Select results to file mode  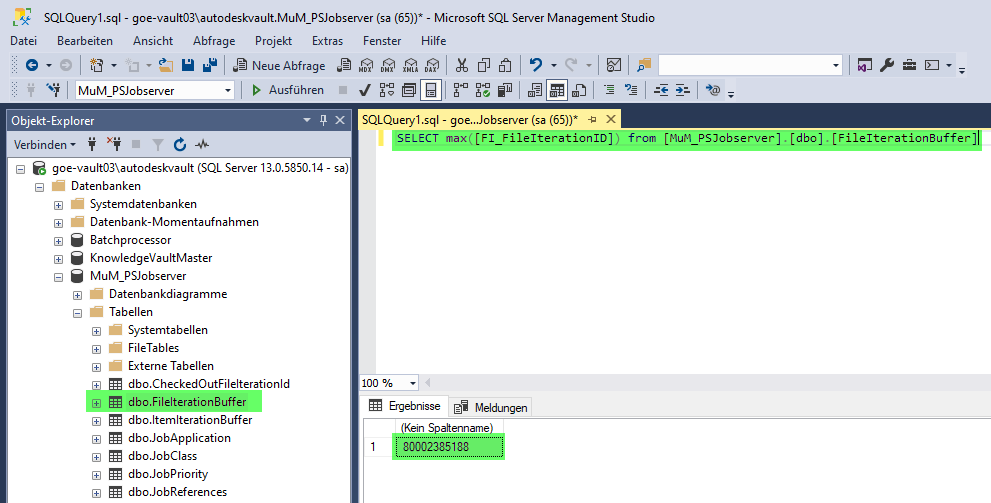click(579, 90)
